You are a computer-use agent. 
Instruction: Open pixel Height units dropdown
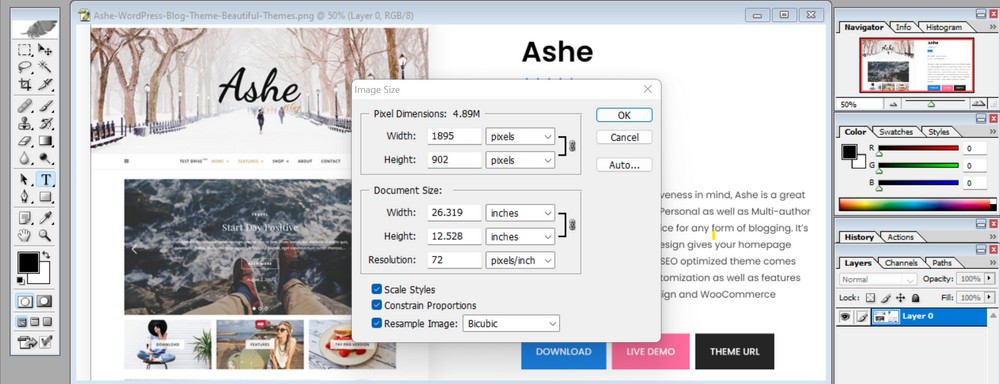pos(520,160)
